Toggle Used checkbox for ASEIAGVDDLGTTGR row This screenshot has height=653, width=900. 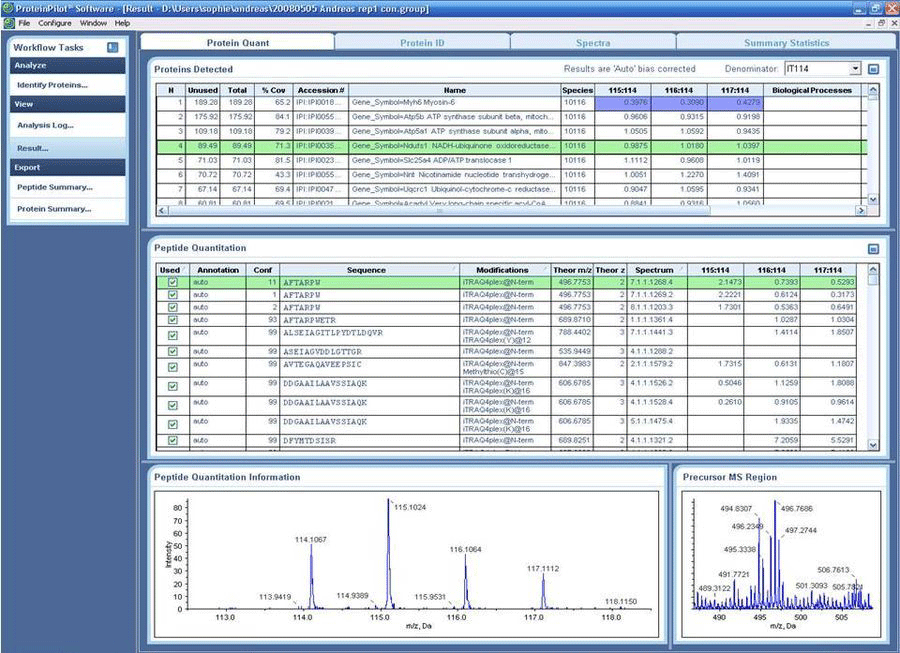[x=172, y=351]
